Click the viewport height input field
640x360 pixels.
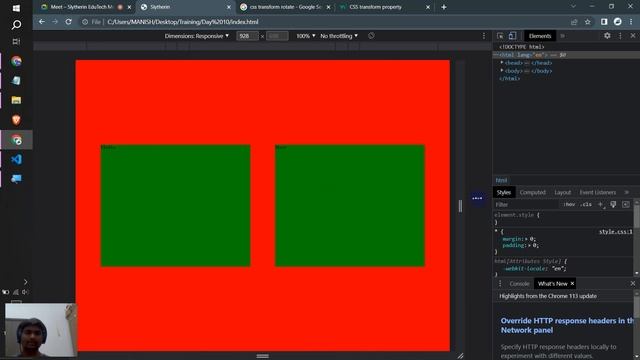point(277,36)
